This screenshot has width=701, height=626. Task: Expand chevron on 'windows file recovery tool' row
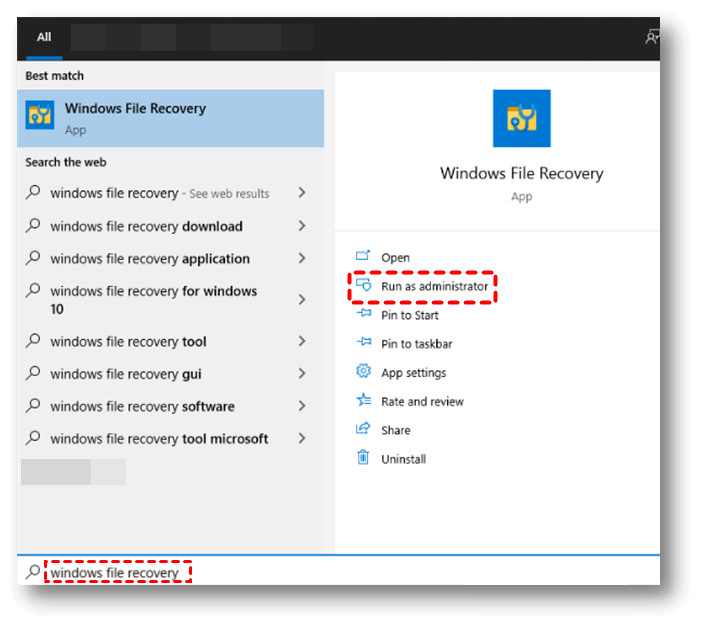(x=302, y=341)
